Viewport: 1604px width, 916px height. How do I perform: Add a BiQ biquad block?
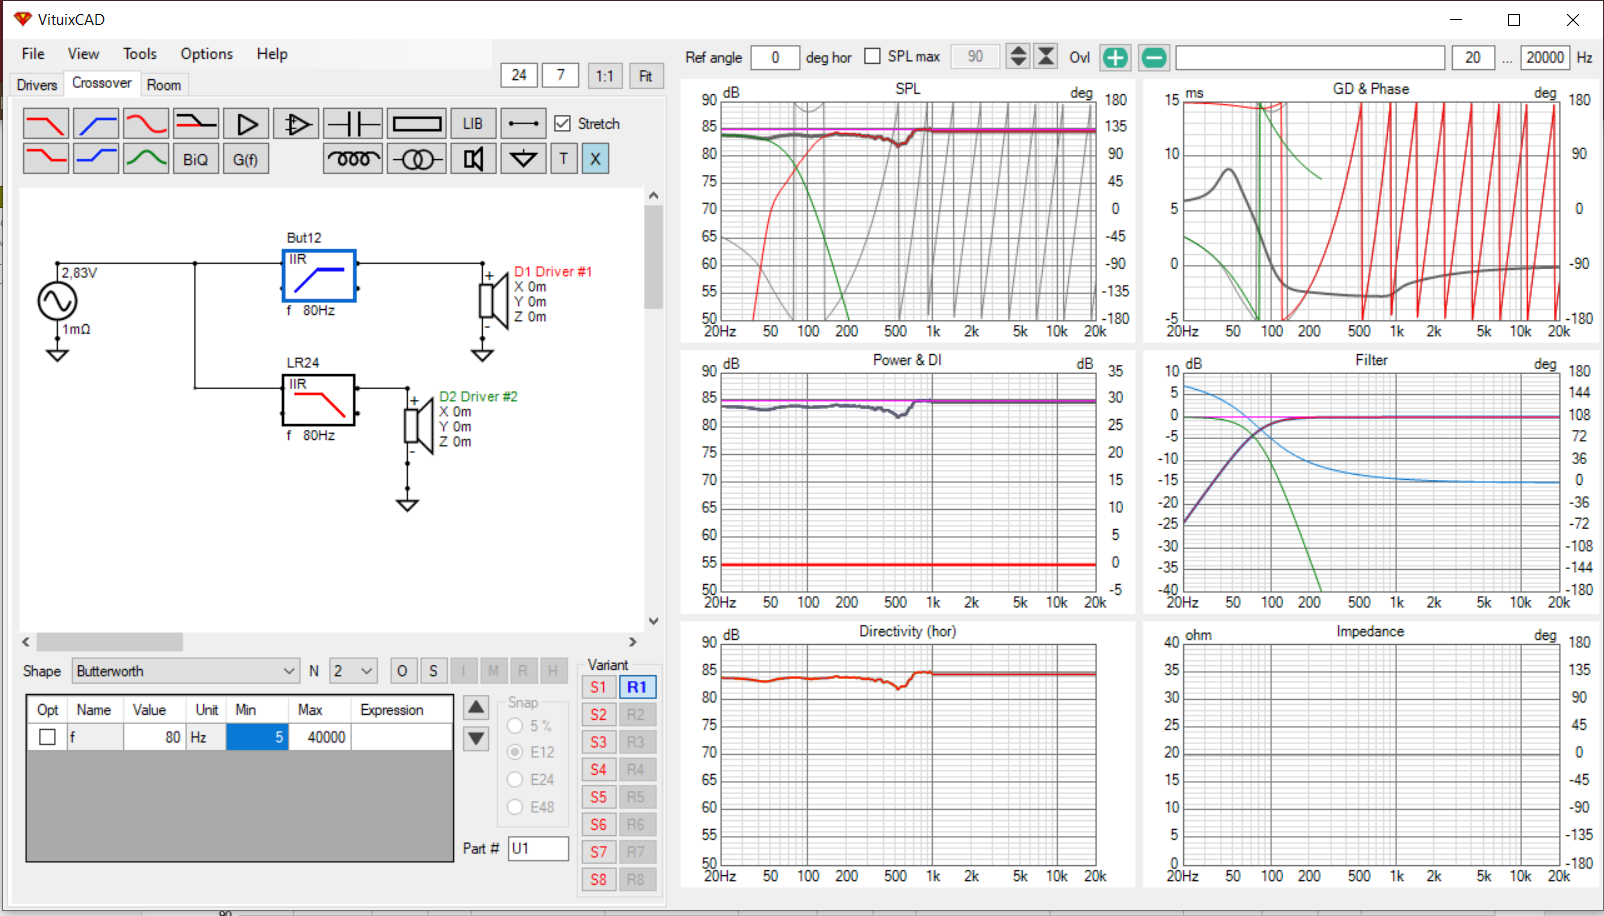click(196, 158)
